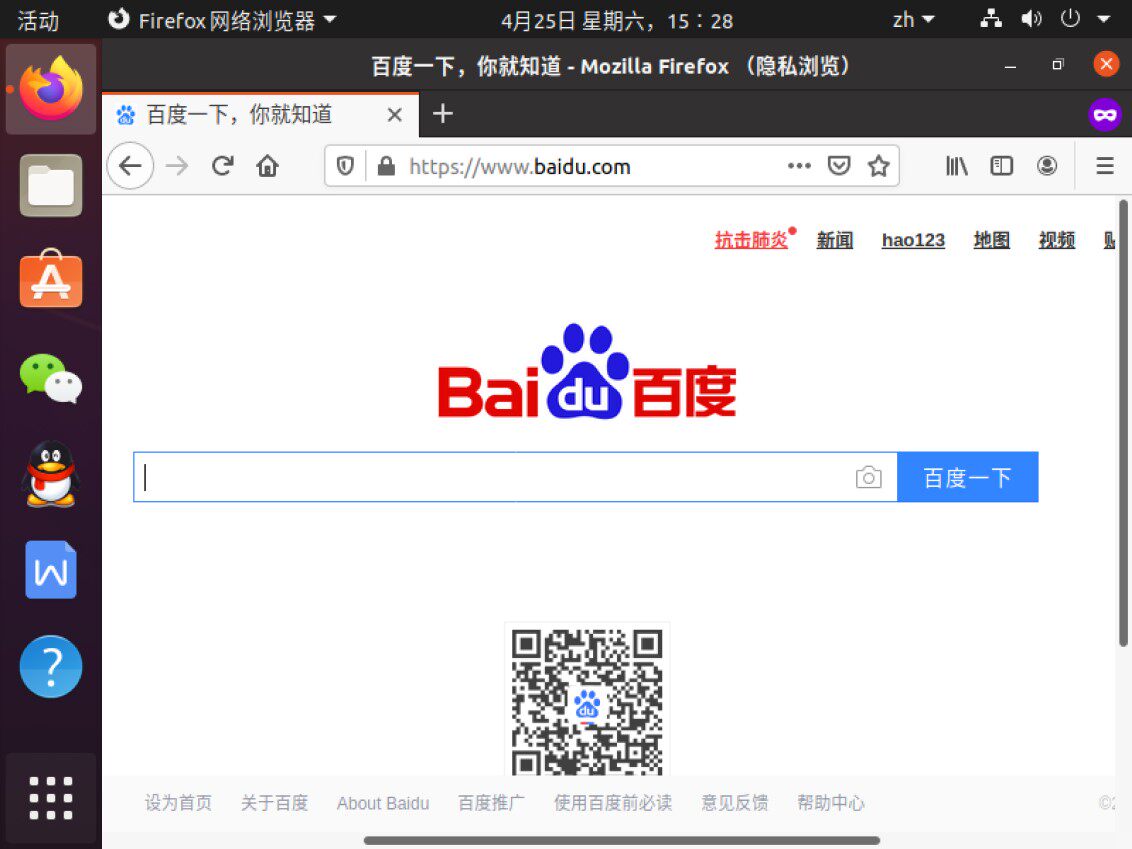
Task: Save page to Pocket
Action: pos(839,166)
